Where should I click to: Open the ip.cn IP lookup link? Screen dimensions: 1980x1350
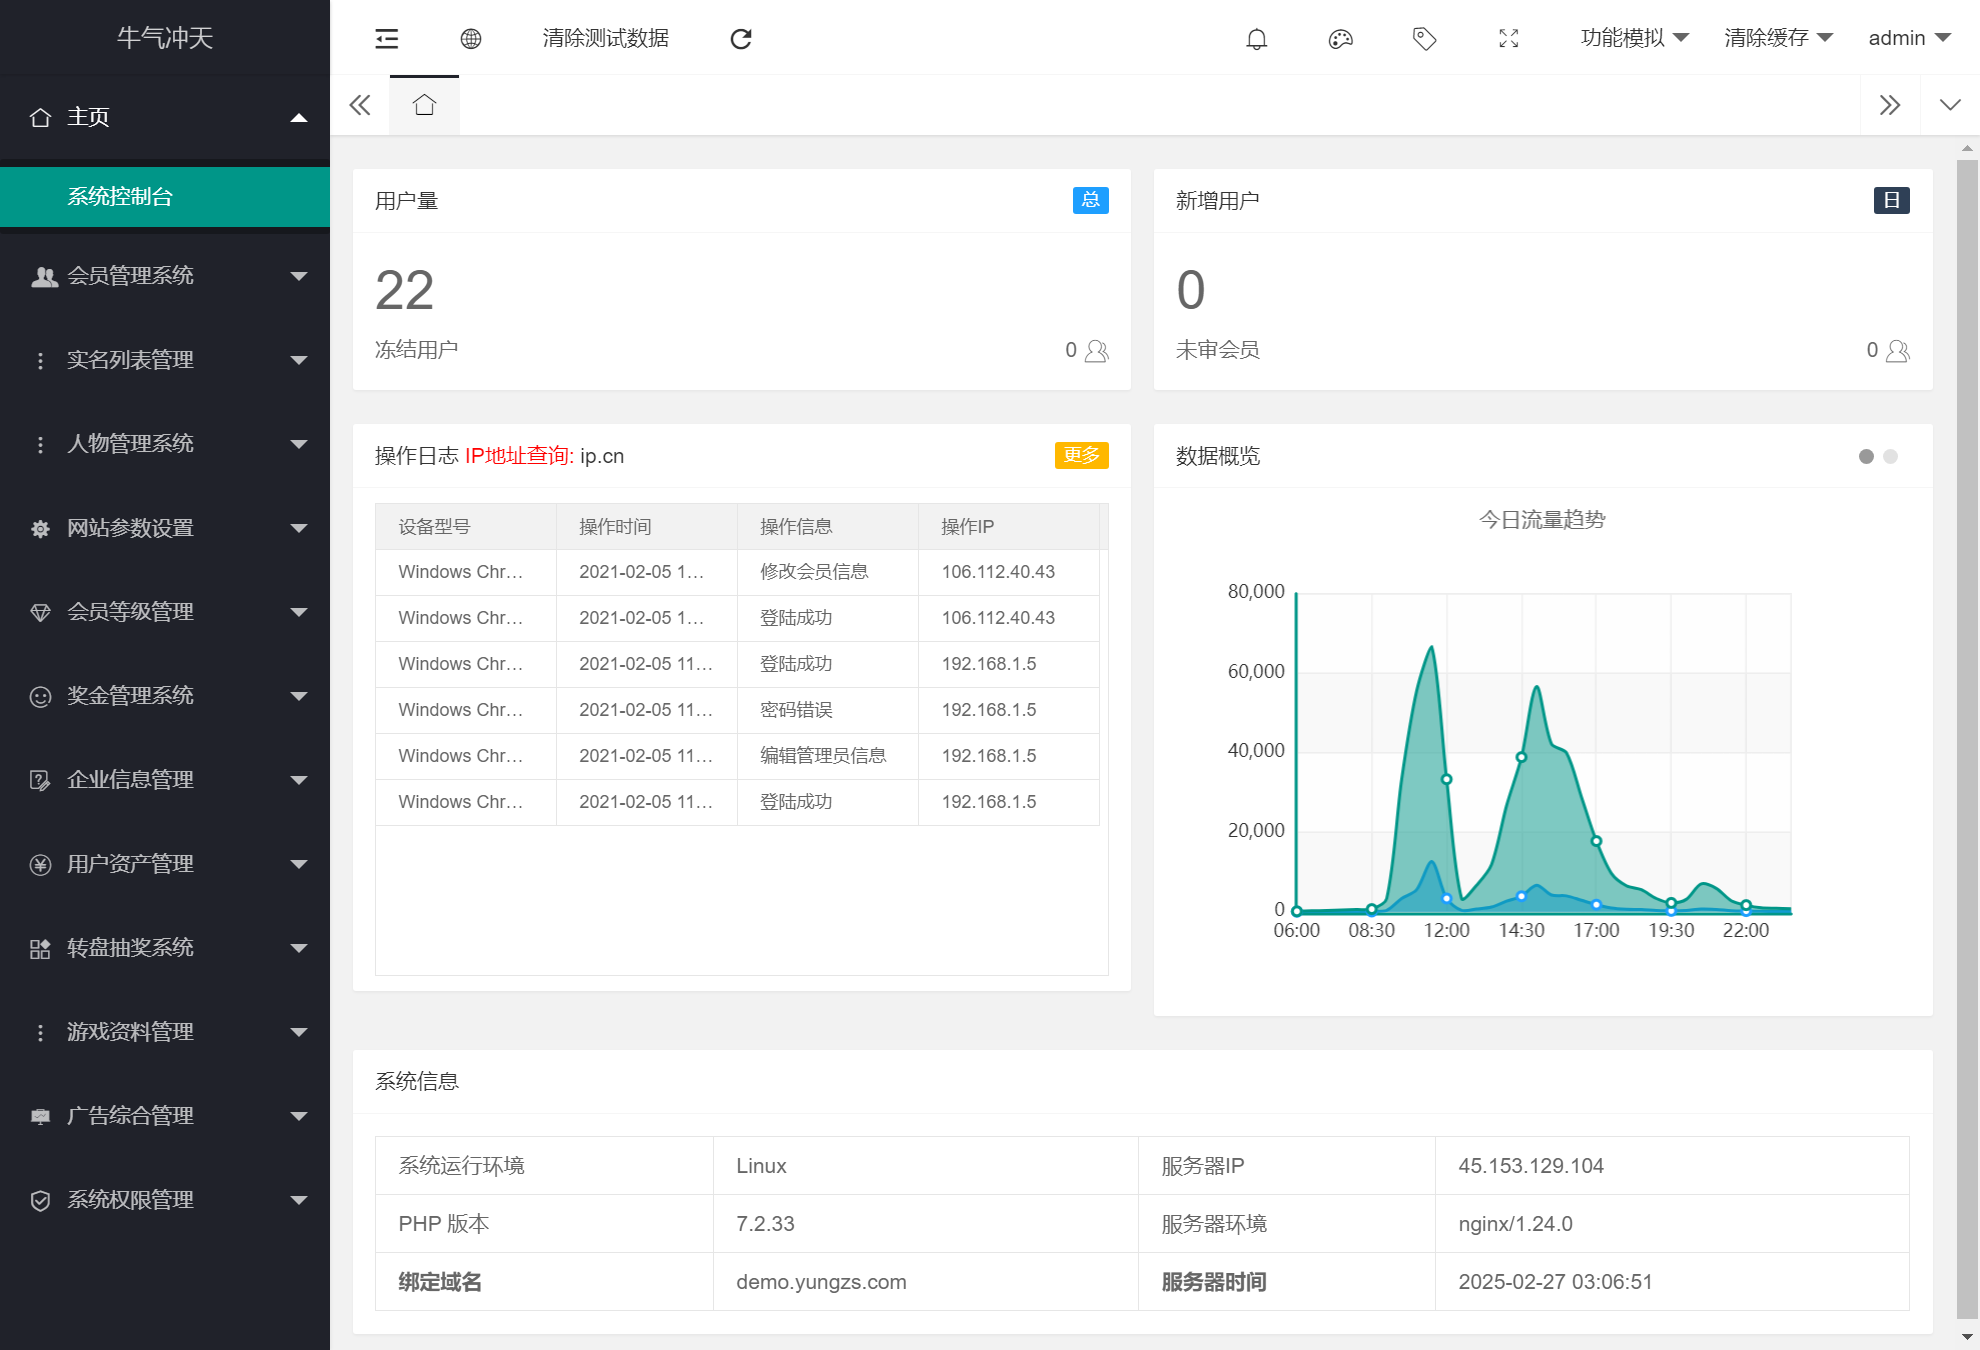(601, 456)
